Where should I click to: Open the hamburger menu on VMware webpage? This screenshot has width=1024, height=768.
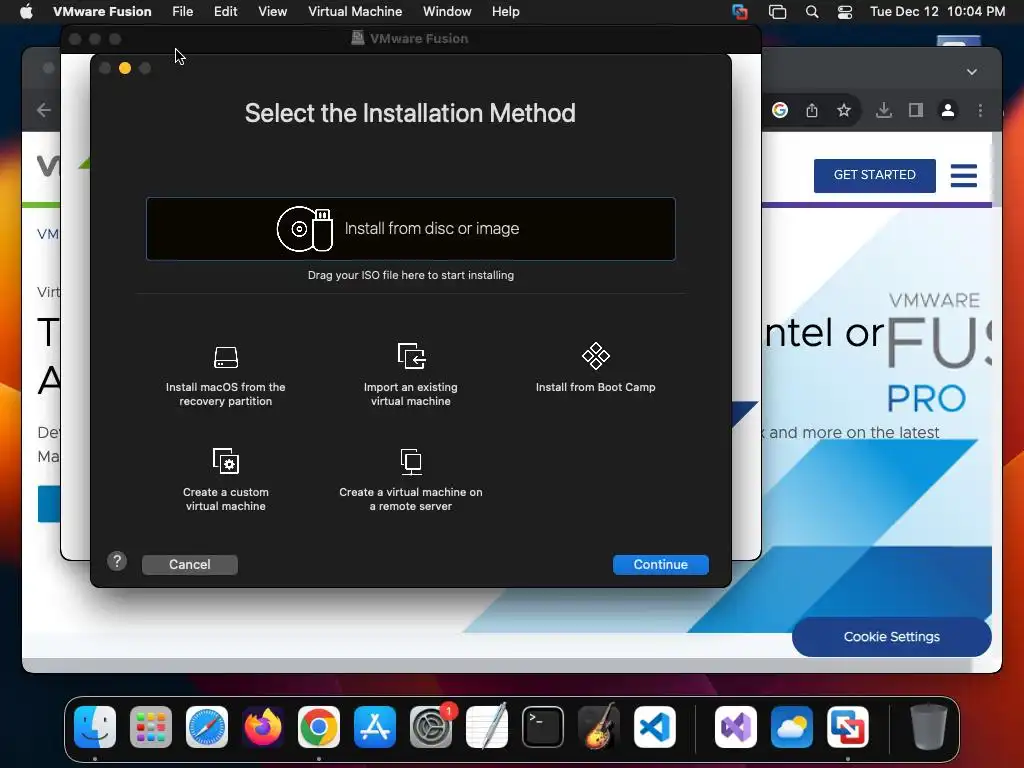(x=963, y=175)
